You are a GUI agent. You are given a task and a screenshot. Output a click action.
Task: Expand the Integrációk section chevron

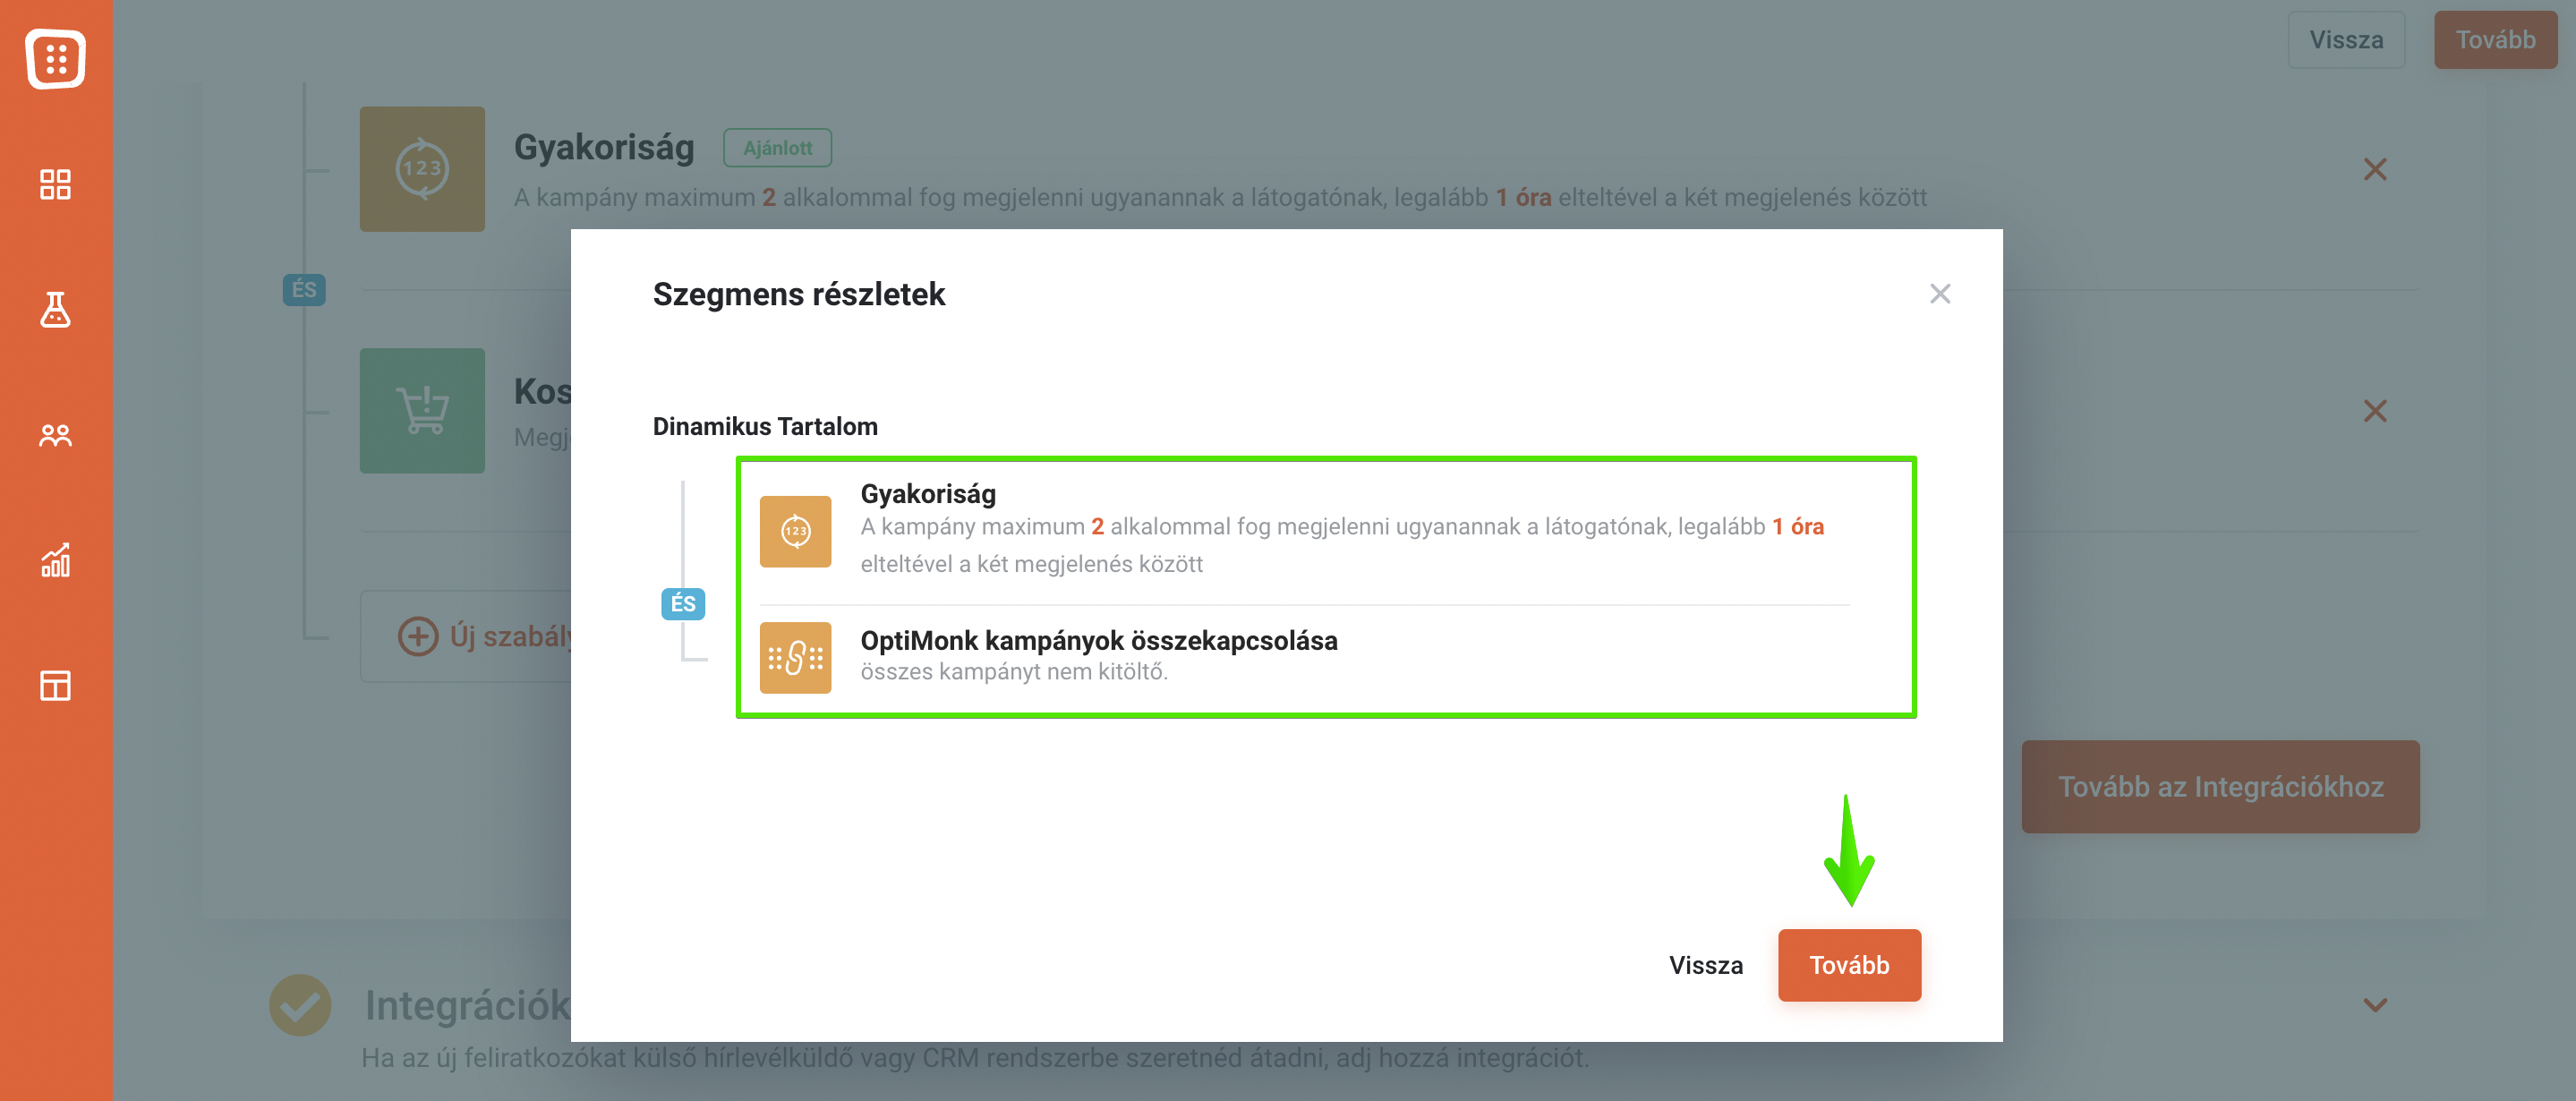[2375, 1005]
